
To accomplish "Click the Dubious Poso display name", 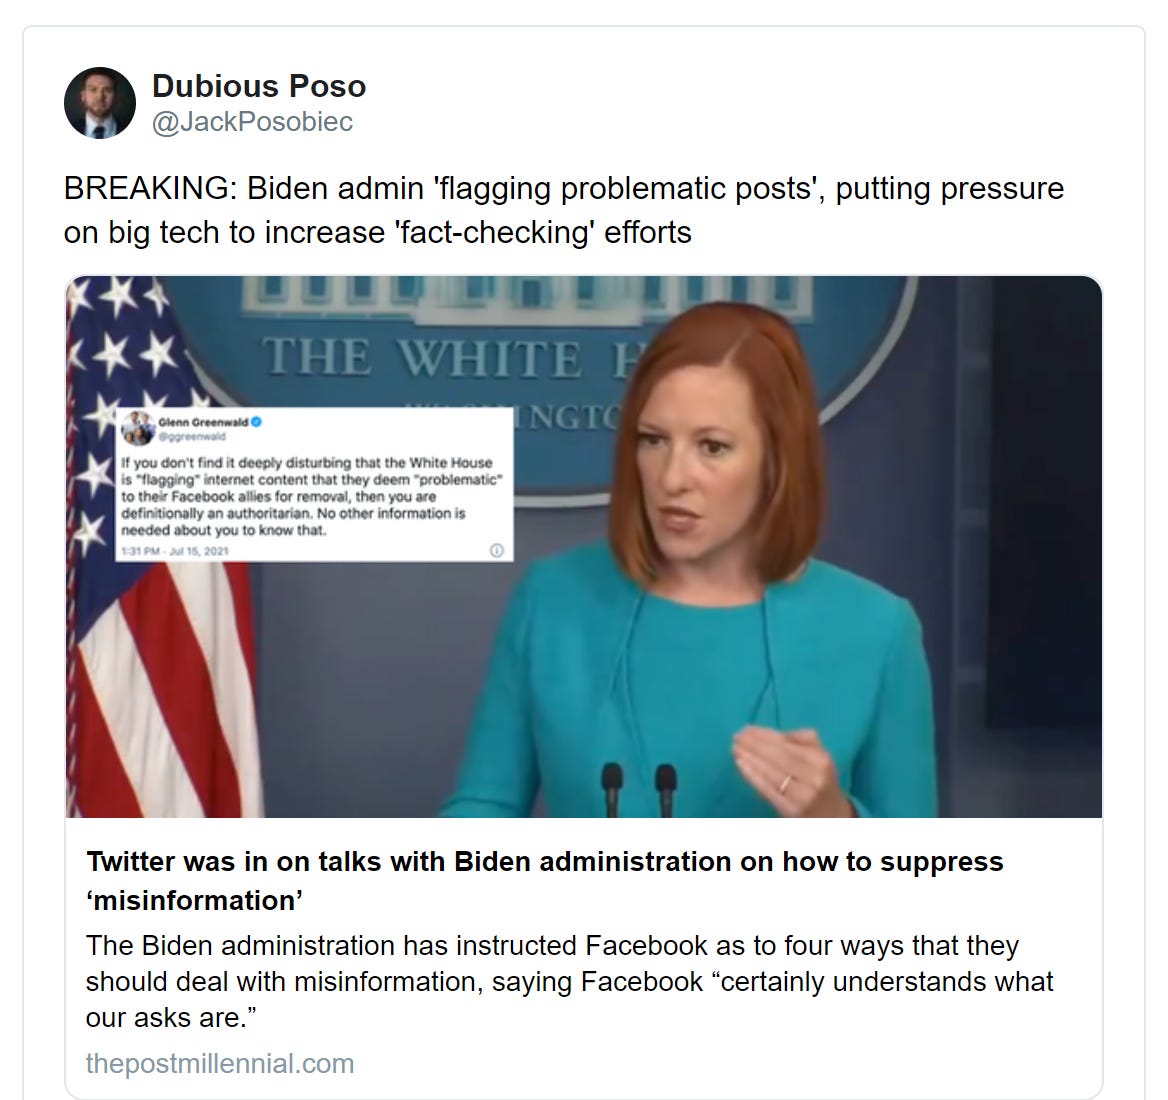I will click(258, 86).
